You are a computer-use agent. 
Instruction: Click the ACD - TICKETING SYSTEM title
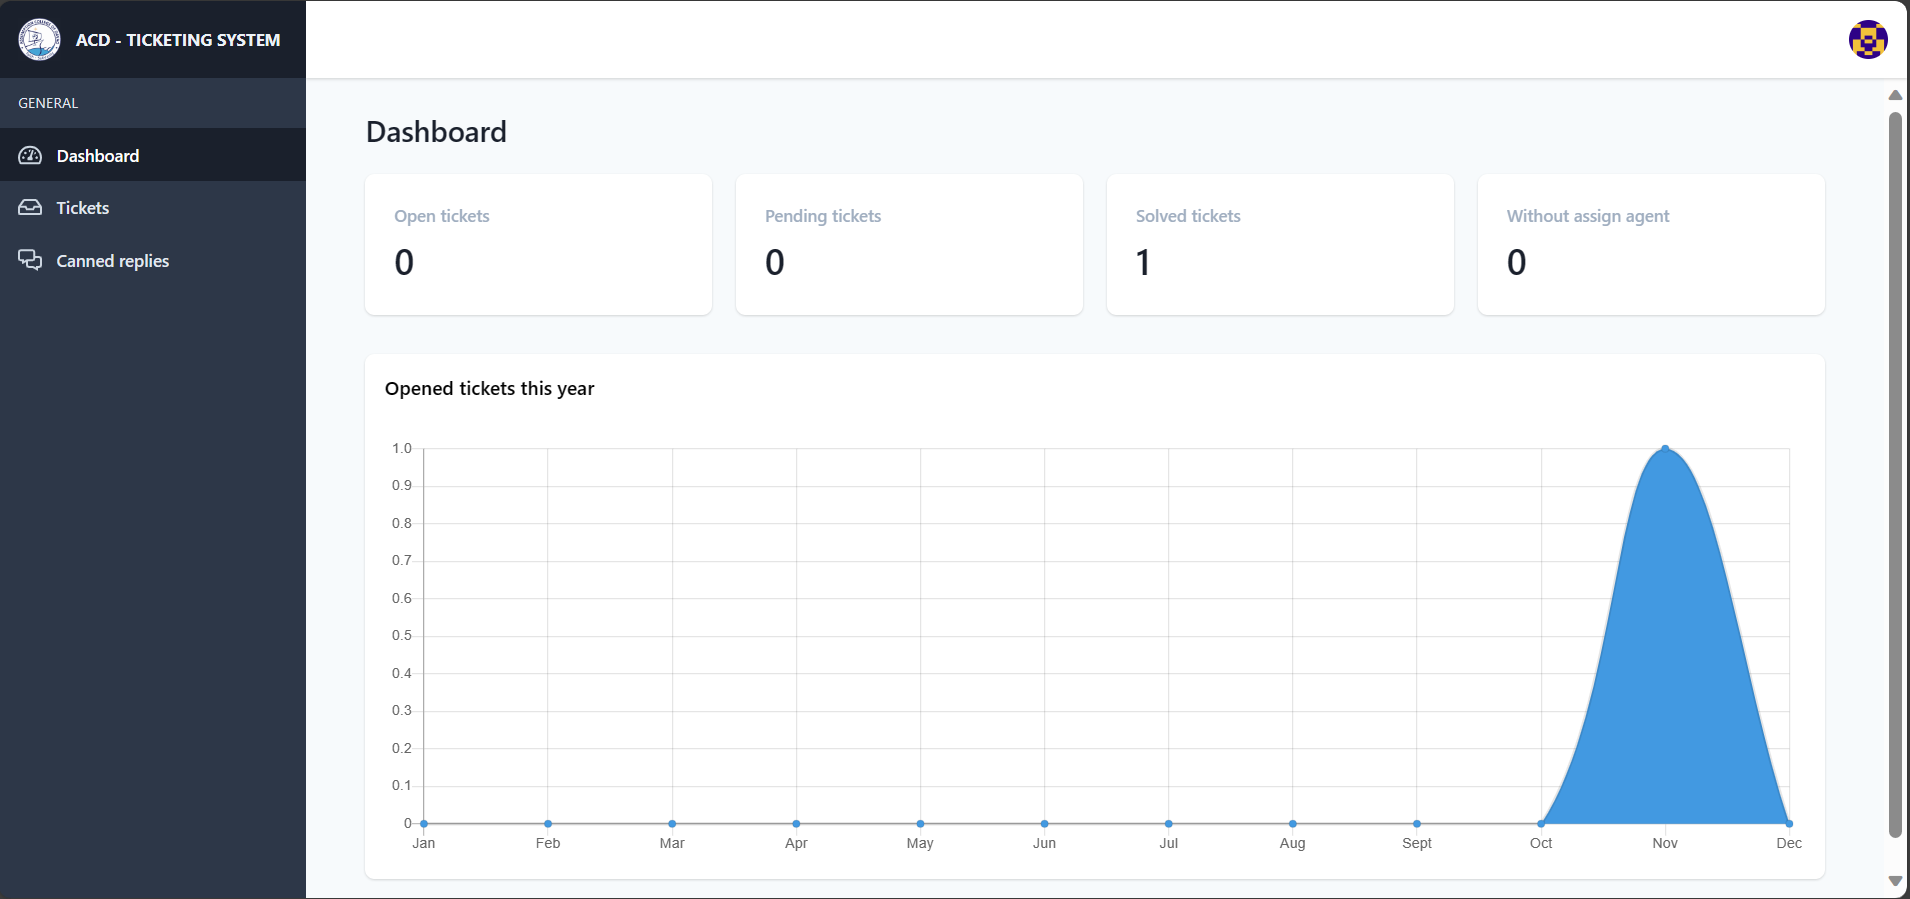pos(178,40)
